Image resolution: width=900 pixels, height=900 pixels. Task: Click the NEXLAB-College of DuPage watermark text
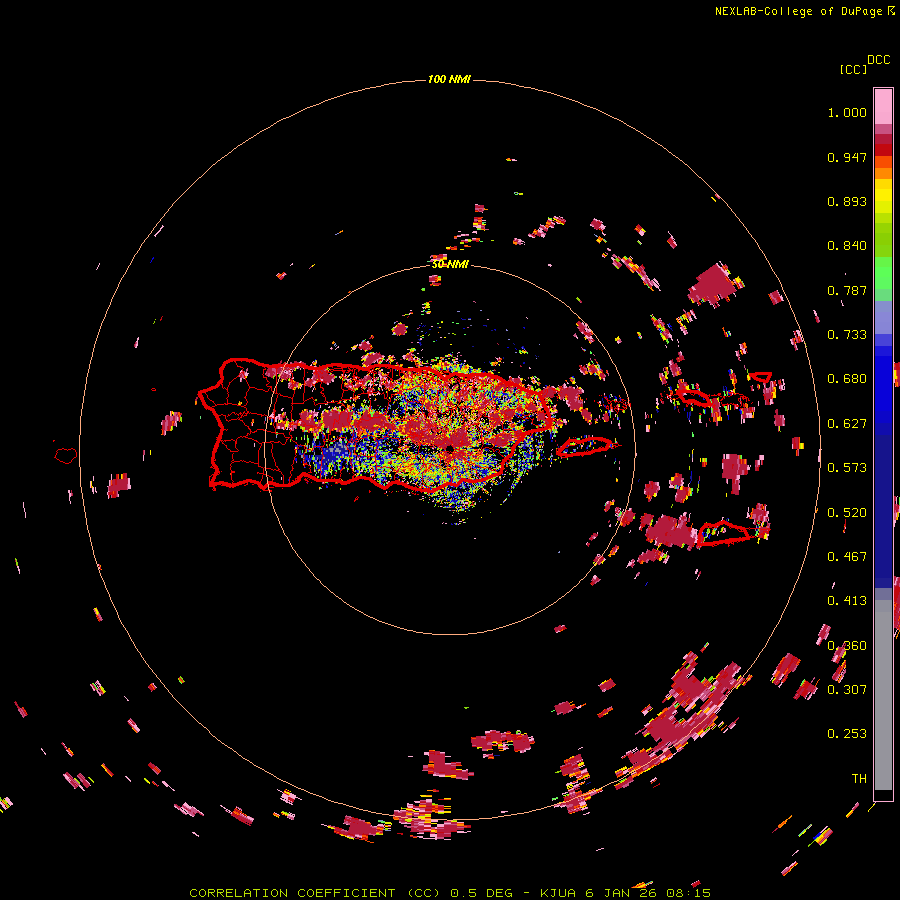pos(804,11)
